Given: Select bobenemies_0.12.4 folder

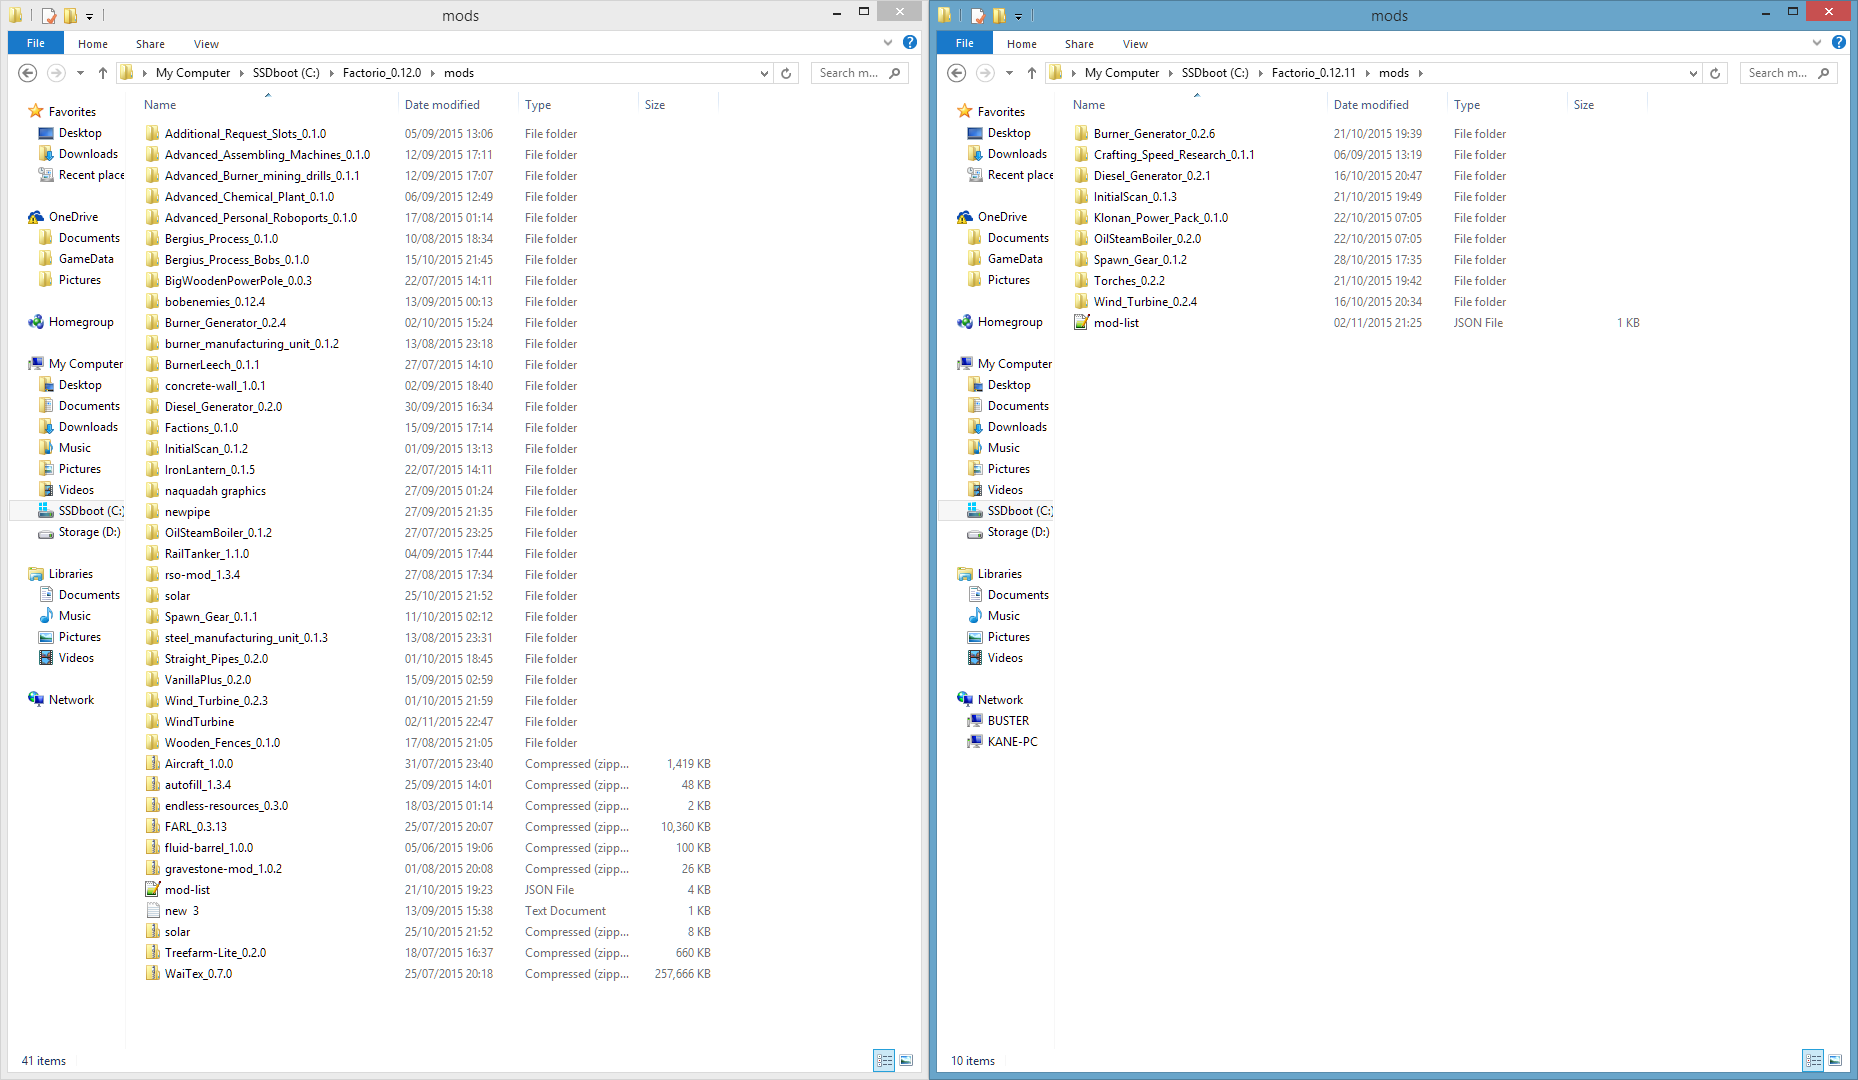Looking at the screenshot, I should pos(205,302).
